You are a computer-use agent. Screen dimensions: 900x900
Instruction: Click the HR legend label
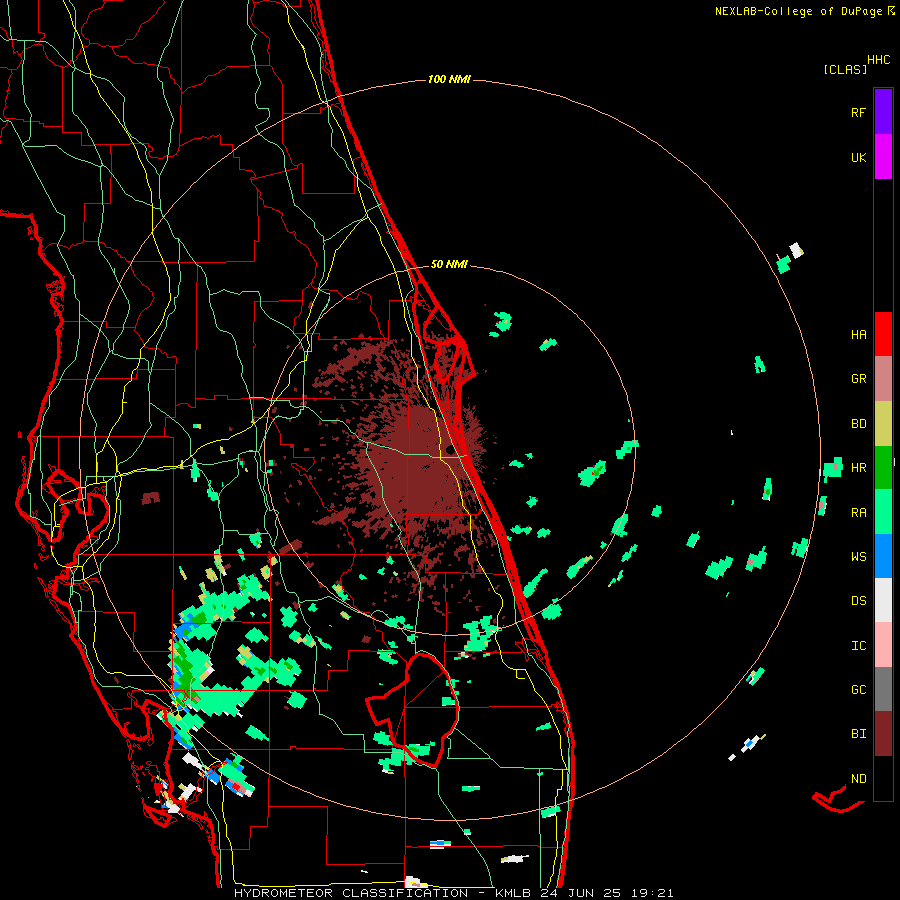coord(858,468)
